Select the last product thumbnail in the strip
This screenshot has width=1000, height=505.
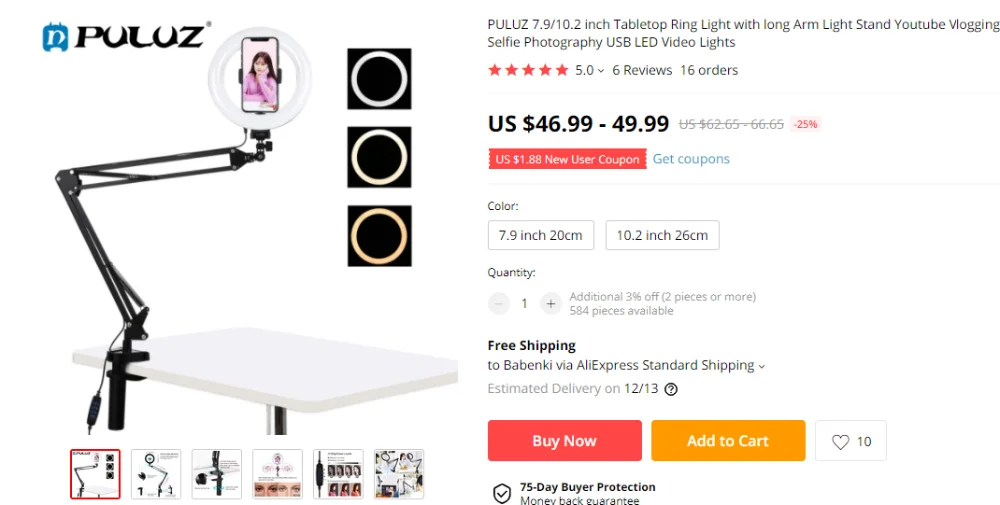[x=399, y=474]
